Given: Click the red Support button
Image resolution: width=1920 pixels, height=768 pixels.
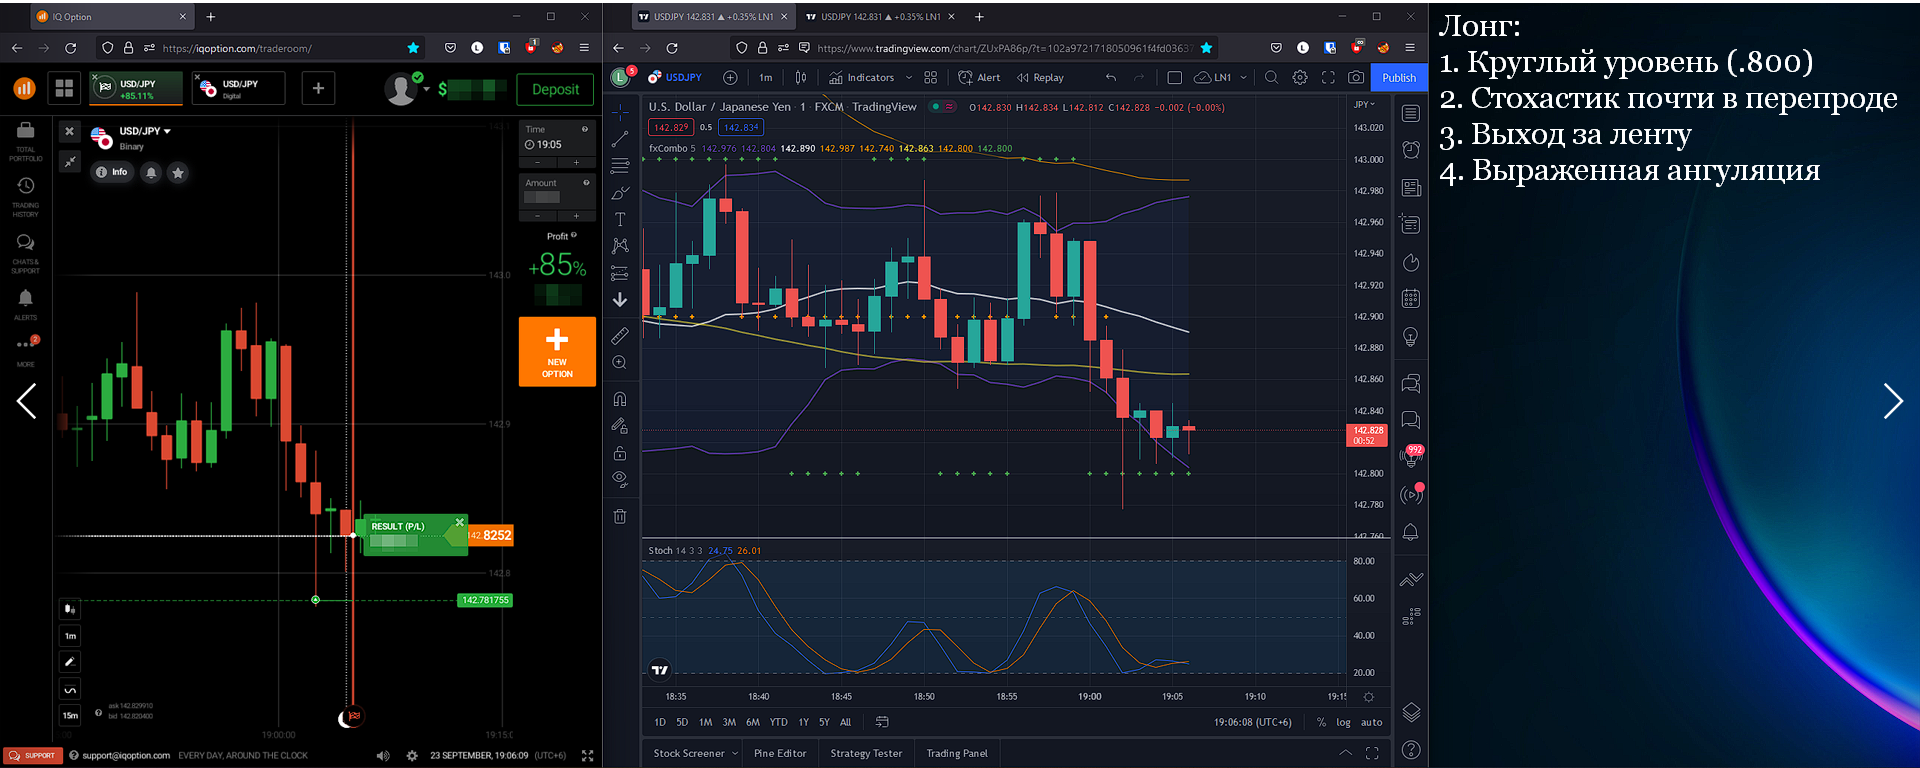Looking at the screenshot, I should [33, 755].
